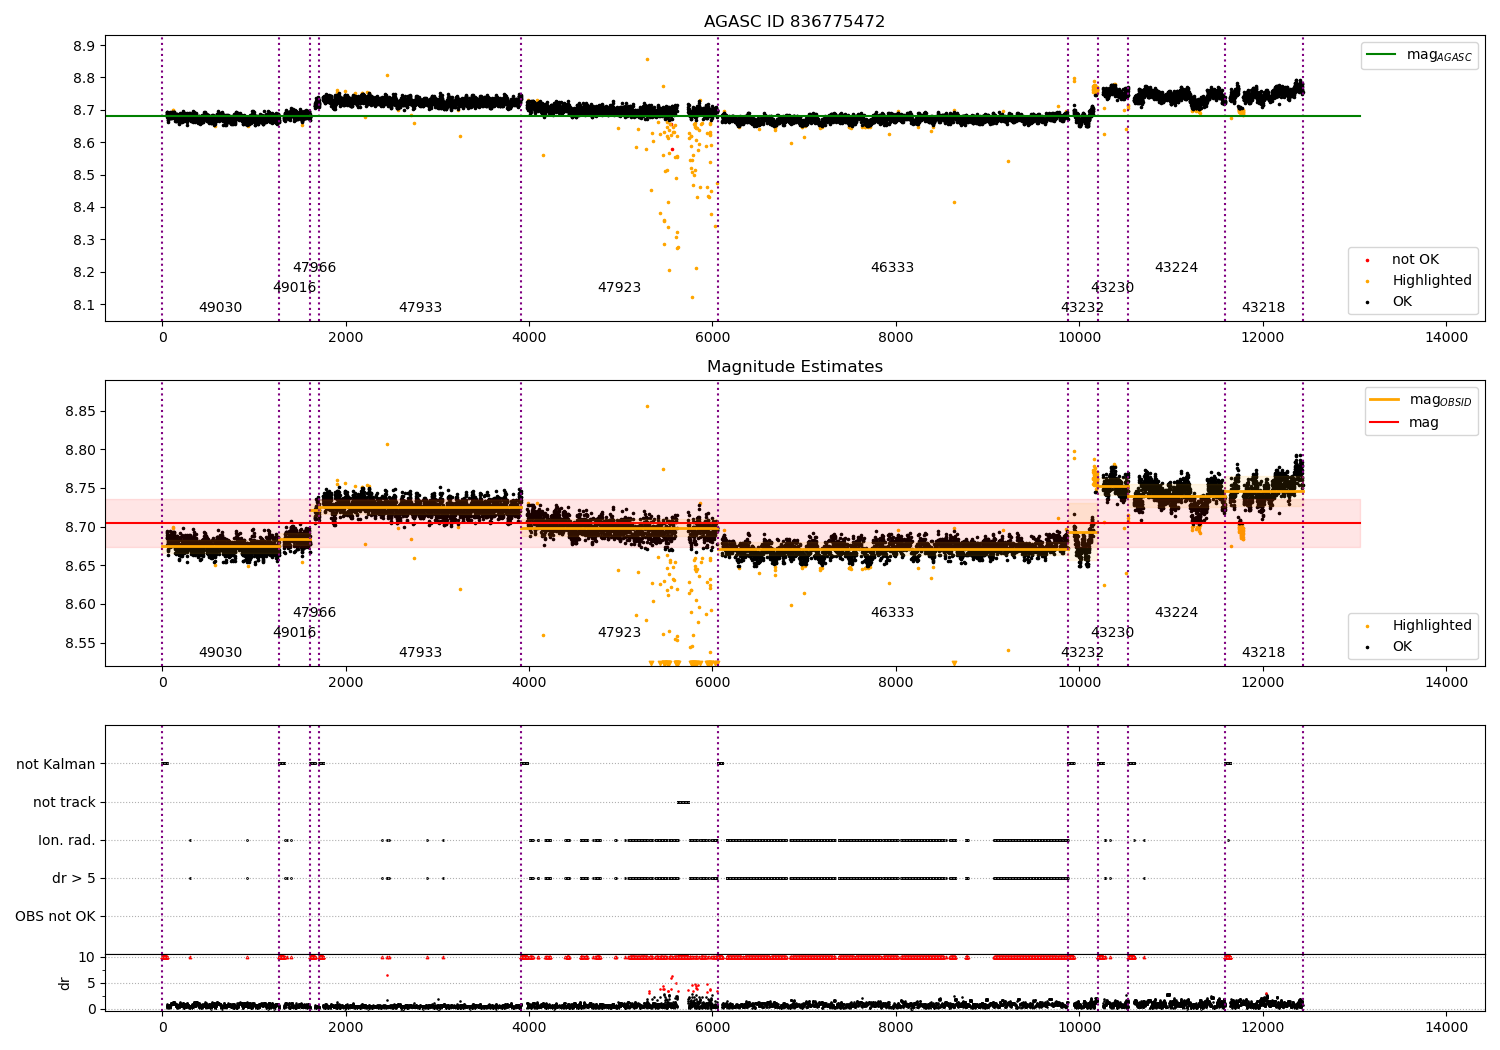Click the red 'not OK' legend marker
The width and height of the screenshot is (1500, 1050).
point(1367,260)
